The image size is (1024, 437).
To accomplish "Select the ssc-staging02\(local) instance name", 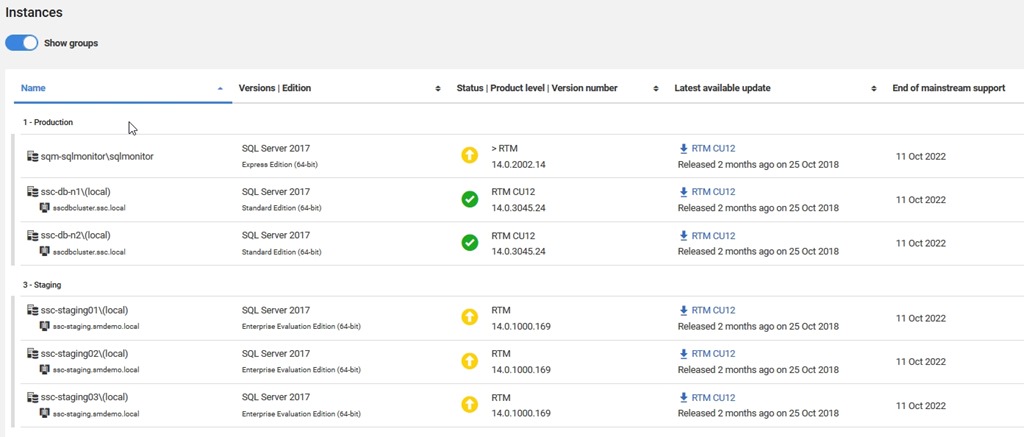I will pyautogui.click(x=84, y=353).
